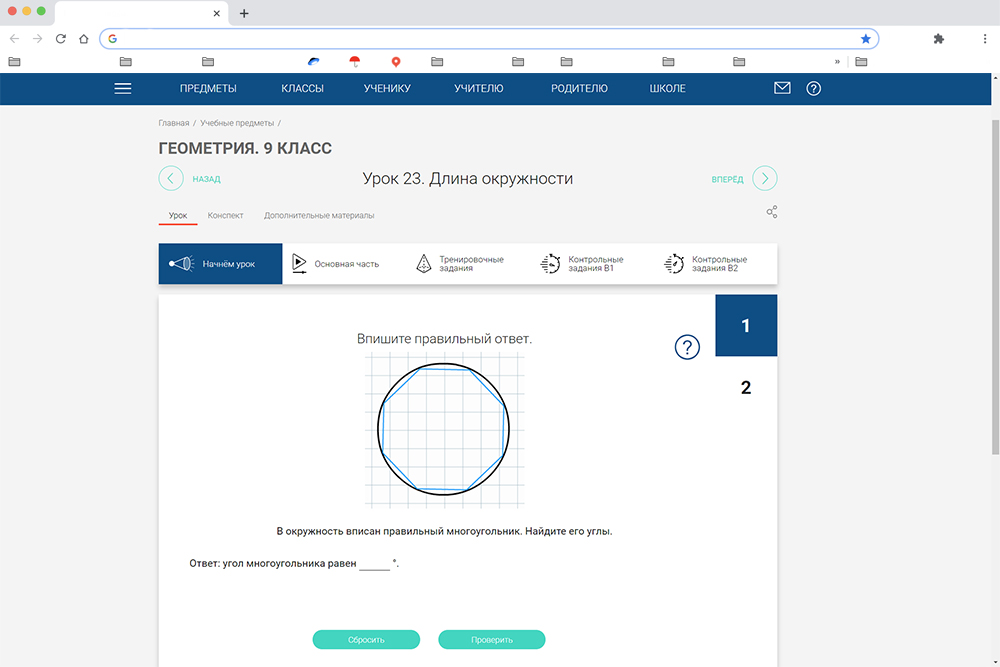The image size is (1000, 667).
Task: Follow the Главная breadcrumb link
Action: (x=173, y=123)
